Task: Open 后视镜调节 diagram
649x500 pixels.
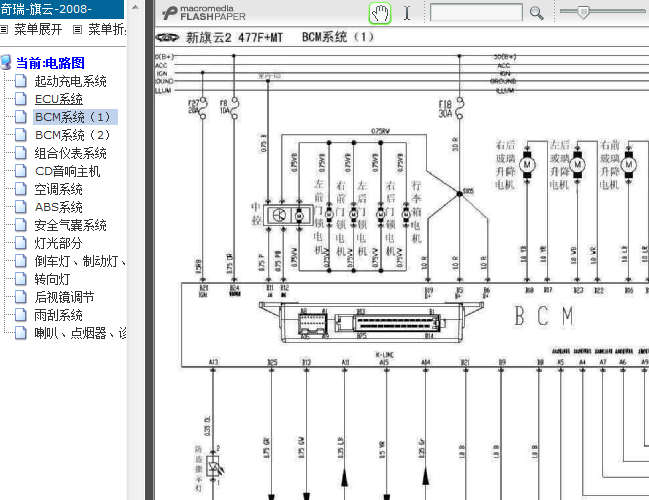Action: click(64, 297)
